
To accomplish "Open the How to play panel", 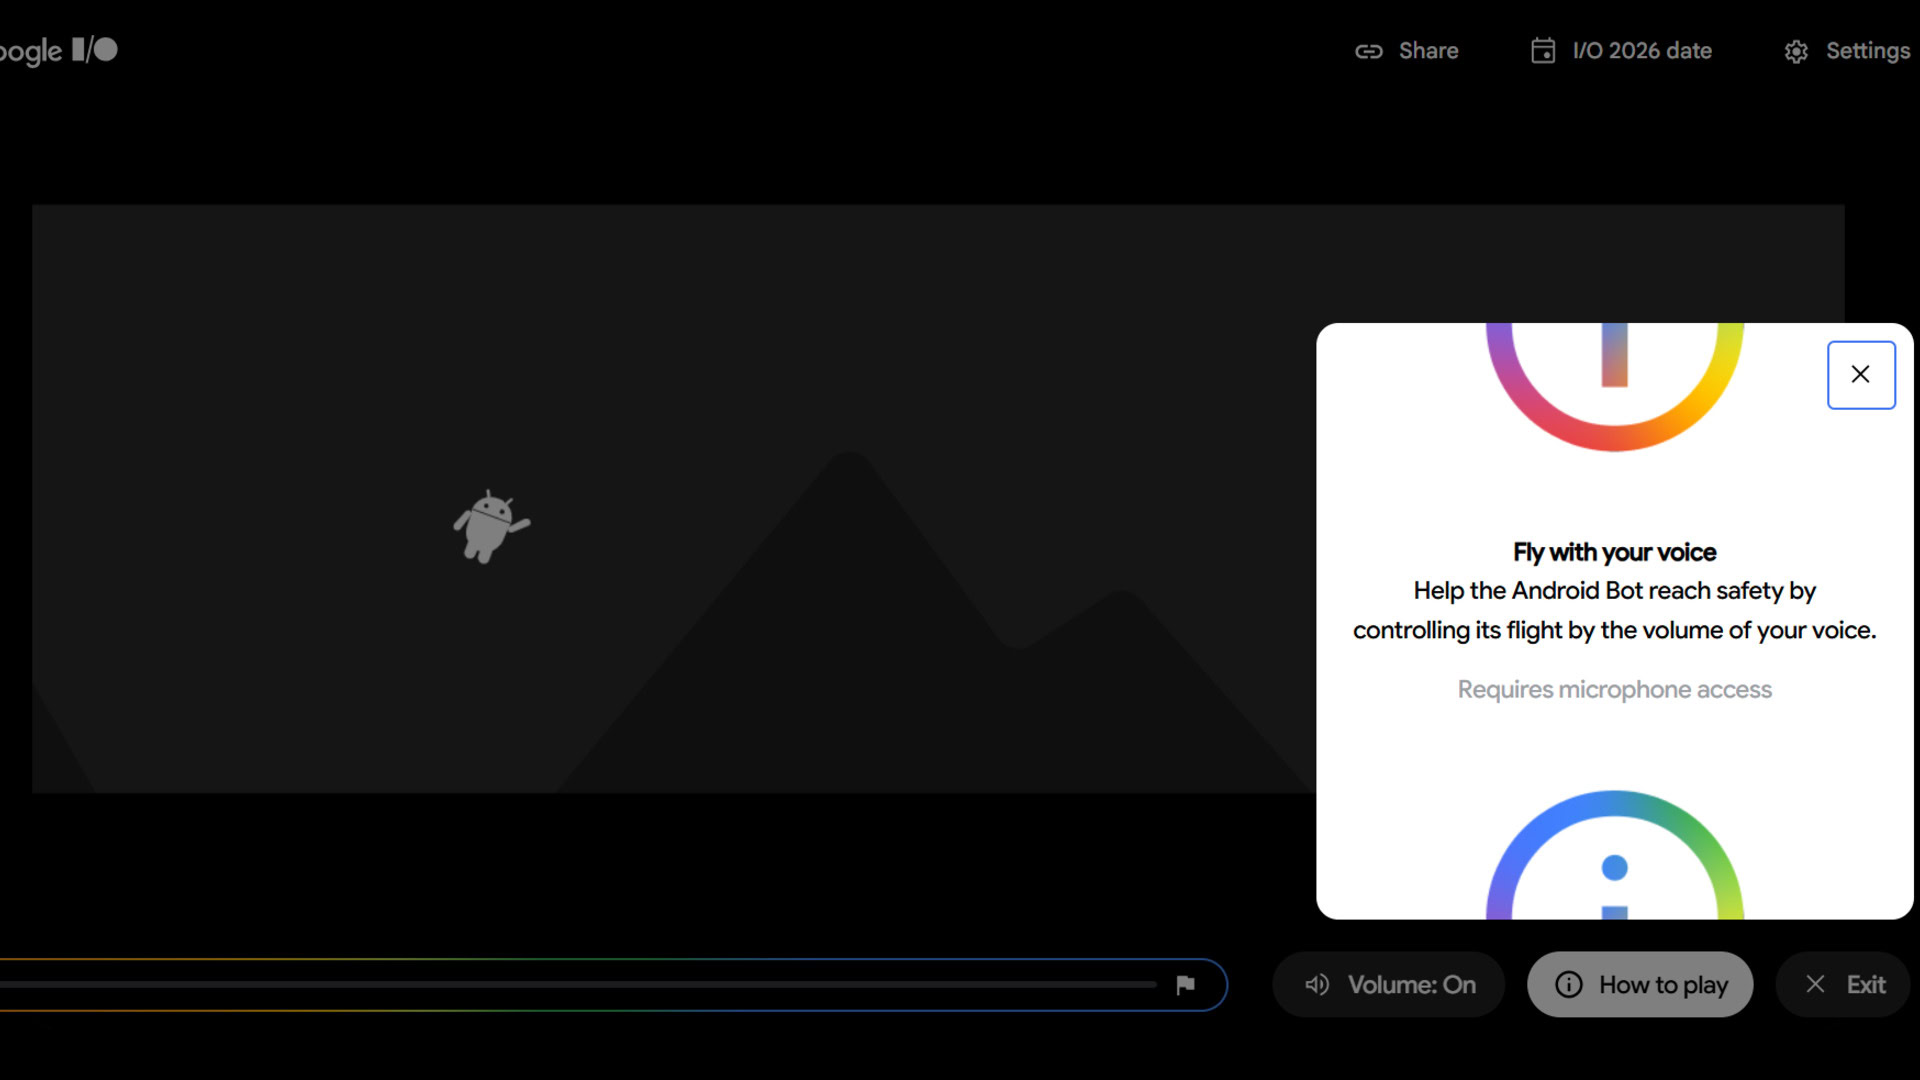I will [1640, 984].
